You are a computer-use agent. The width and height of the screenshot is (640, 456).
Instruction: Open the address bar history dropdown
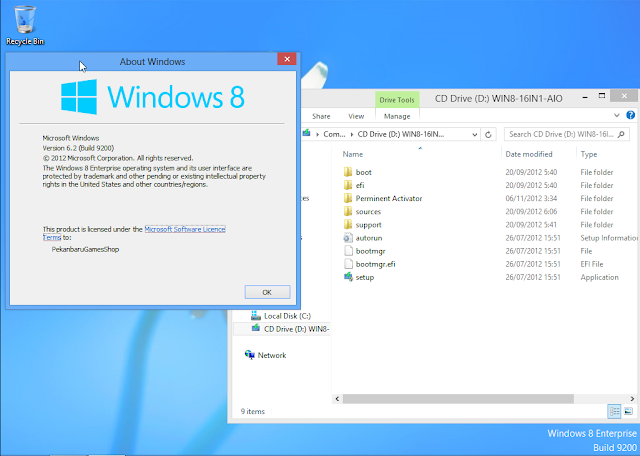(x=474, y=134)
